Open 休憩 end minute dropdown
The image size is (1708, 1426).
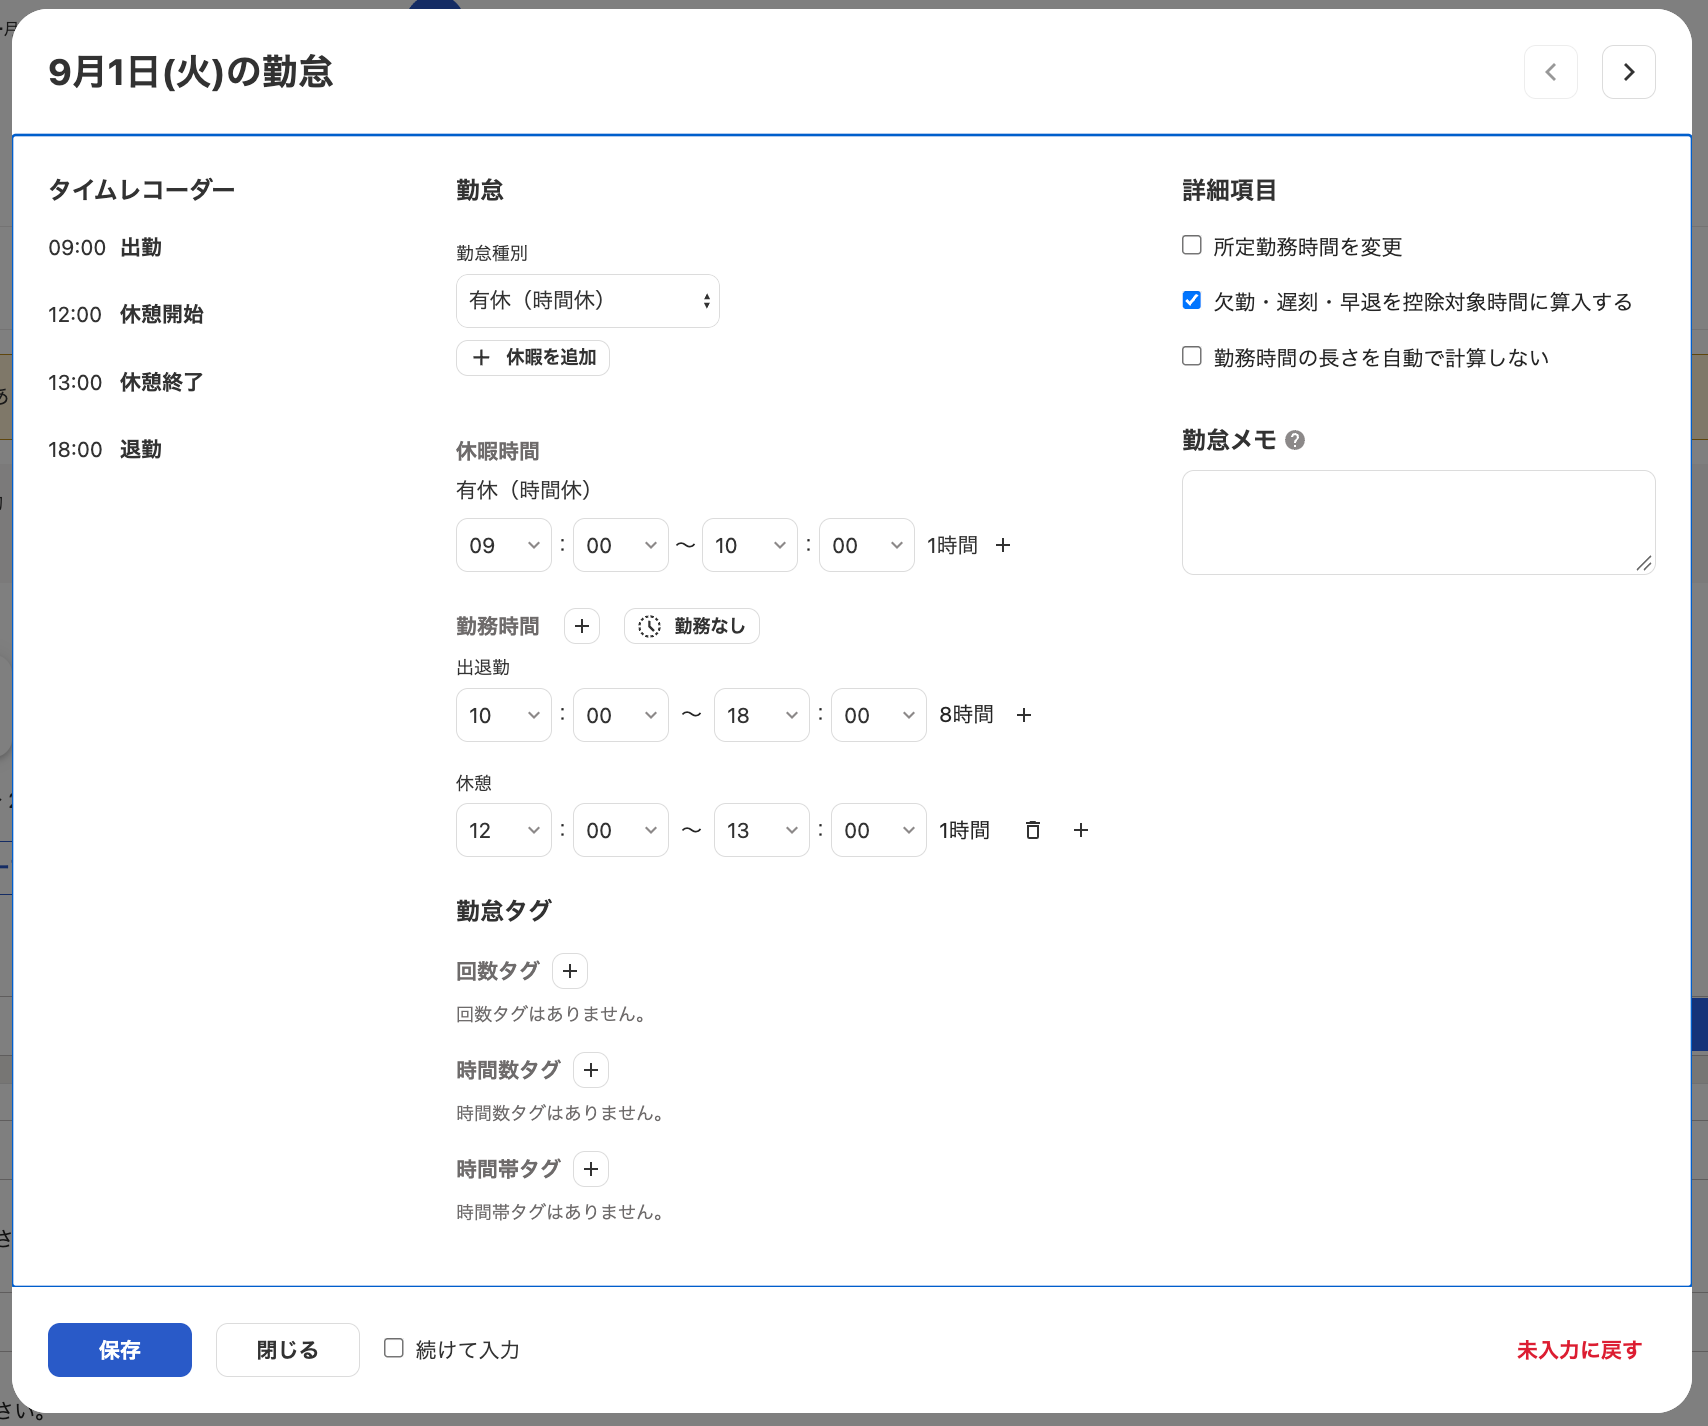[x=879, y=830]
